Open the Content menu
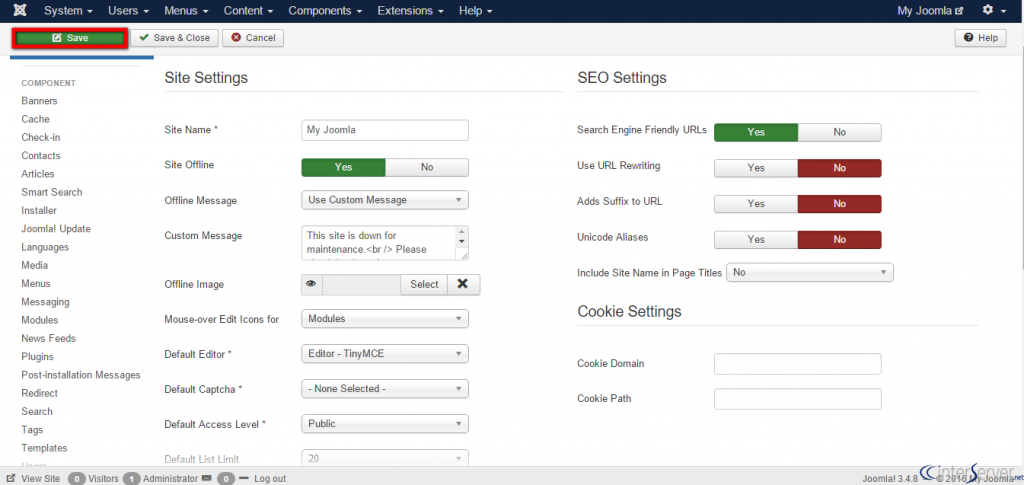The height and width of the screenshot is (485, 1024). tap(249, 11)
